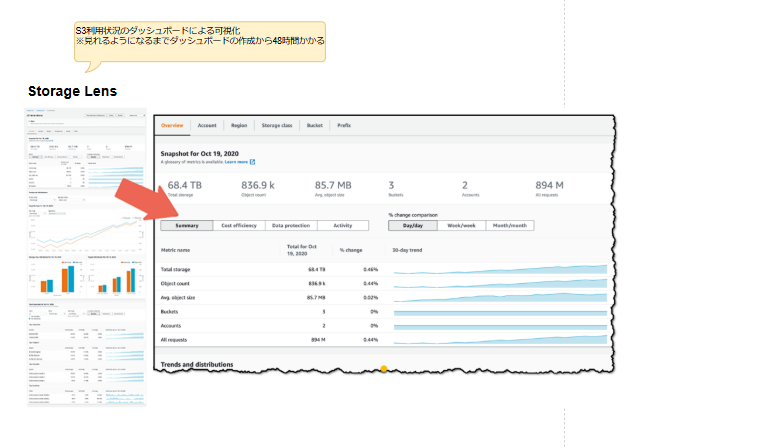Switch to the Account tab
This screenshot has height=448, width=763.
207,125
